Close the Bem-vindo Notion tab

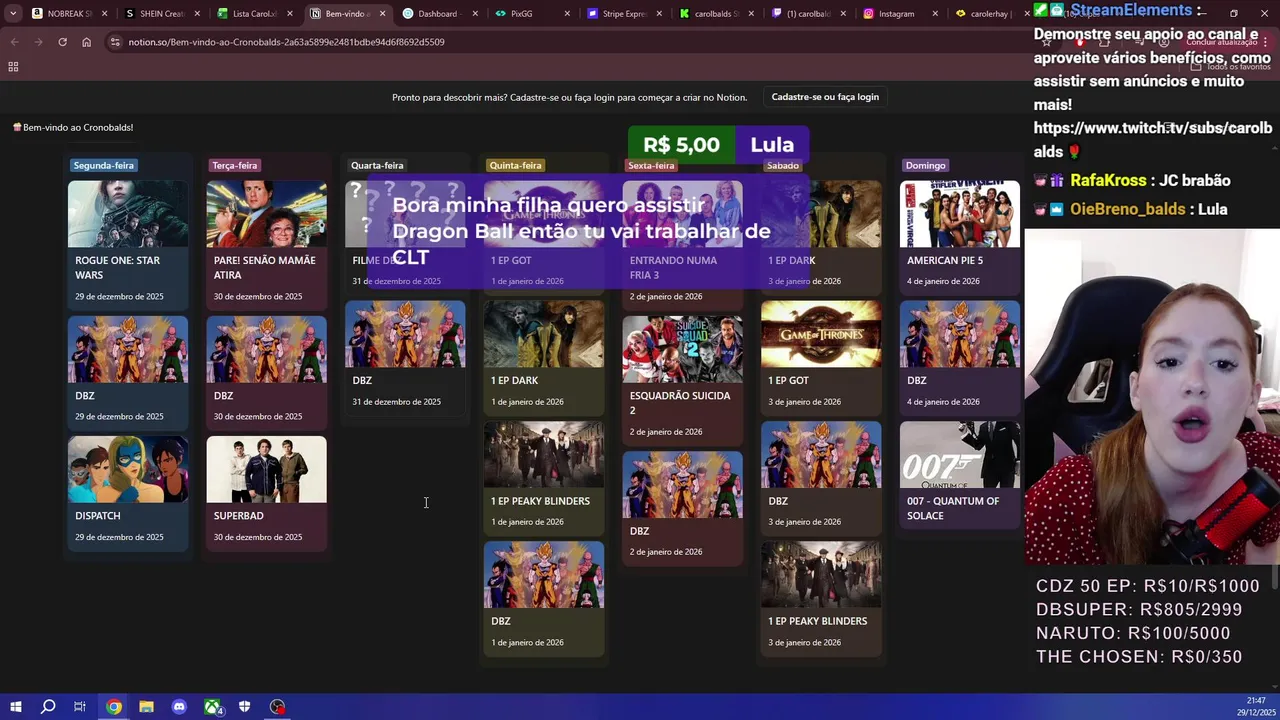click(x=382, y=14)
